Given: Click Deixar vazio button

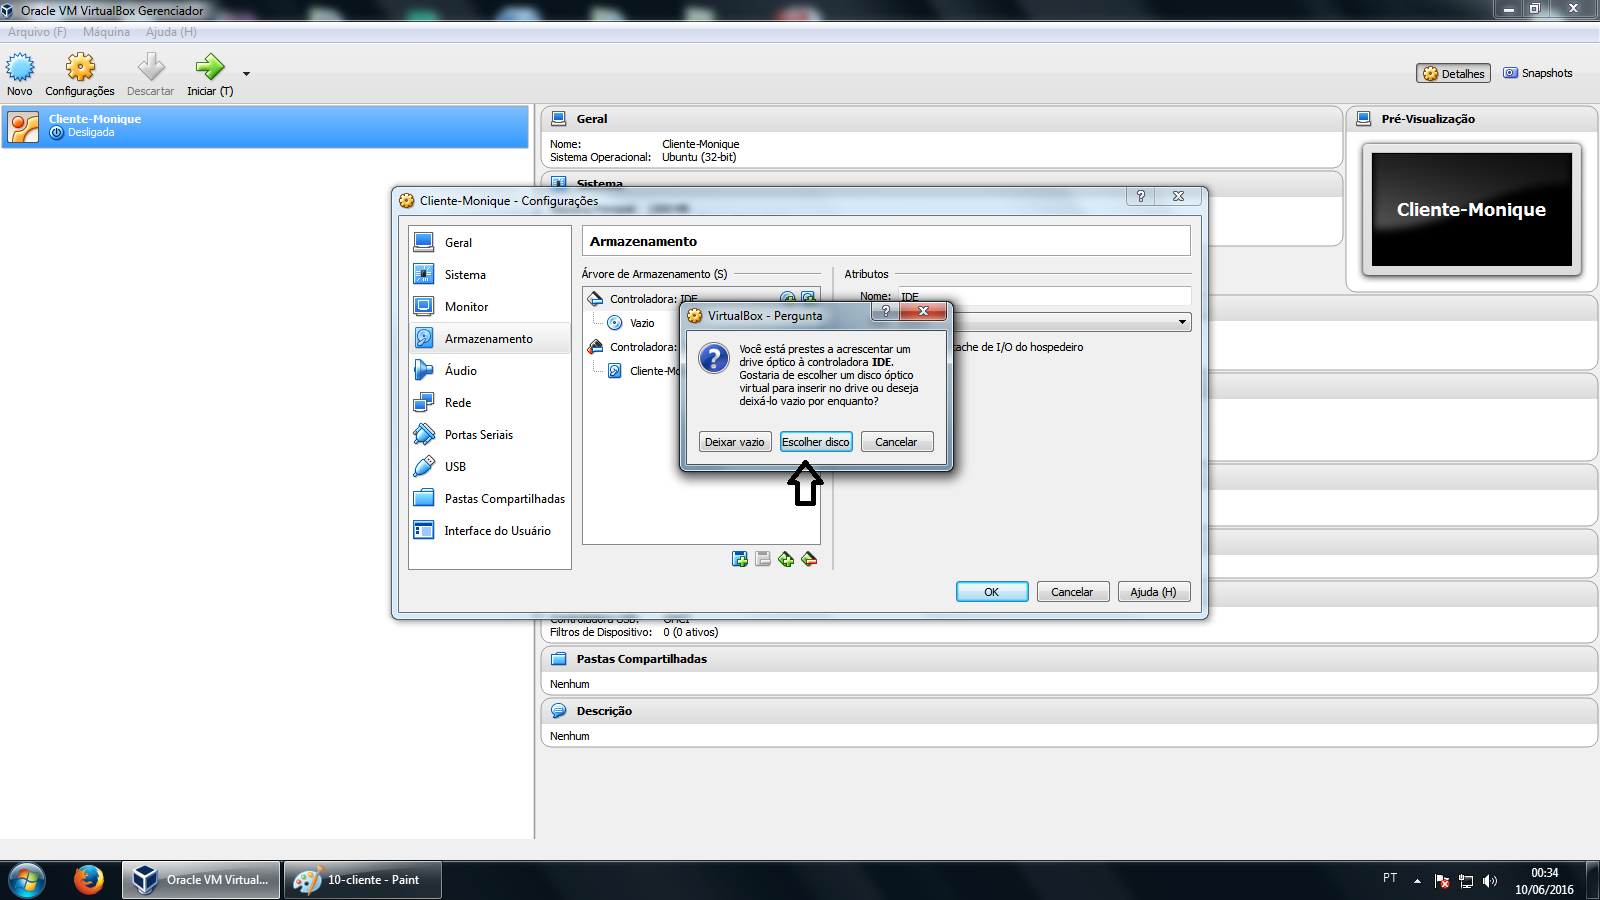Looking at the screenshot, I should click(734, 442).
